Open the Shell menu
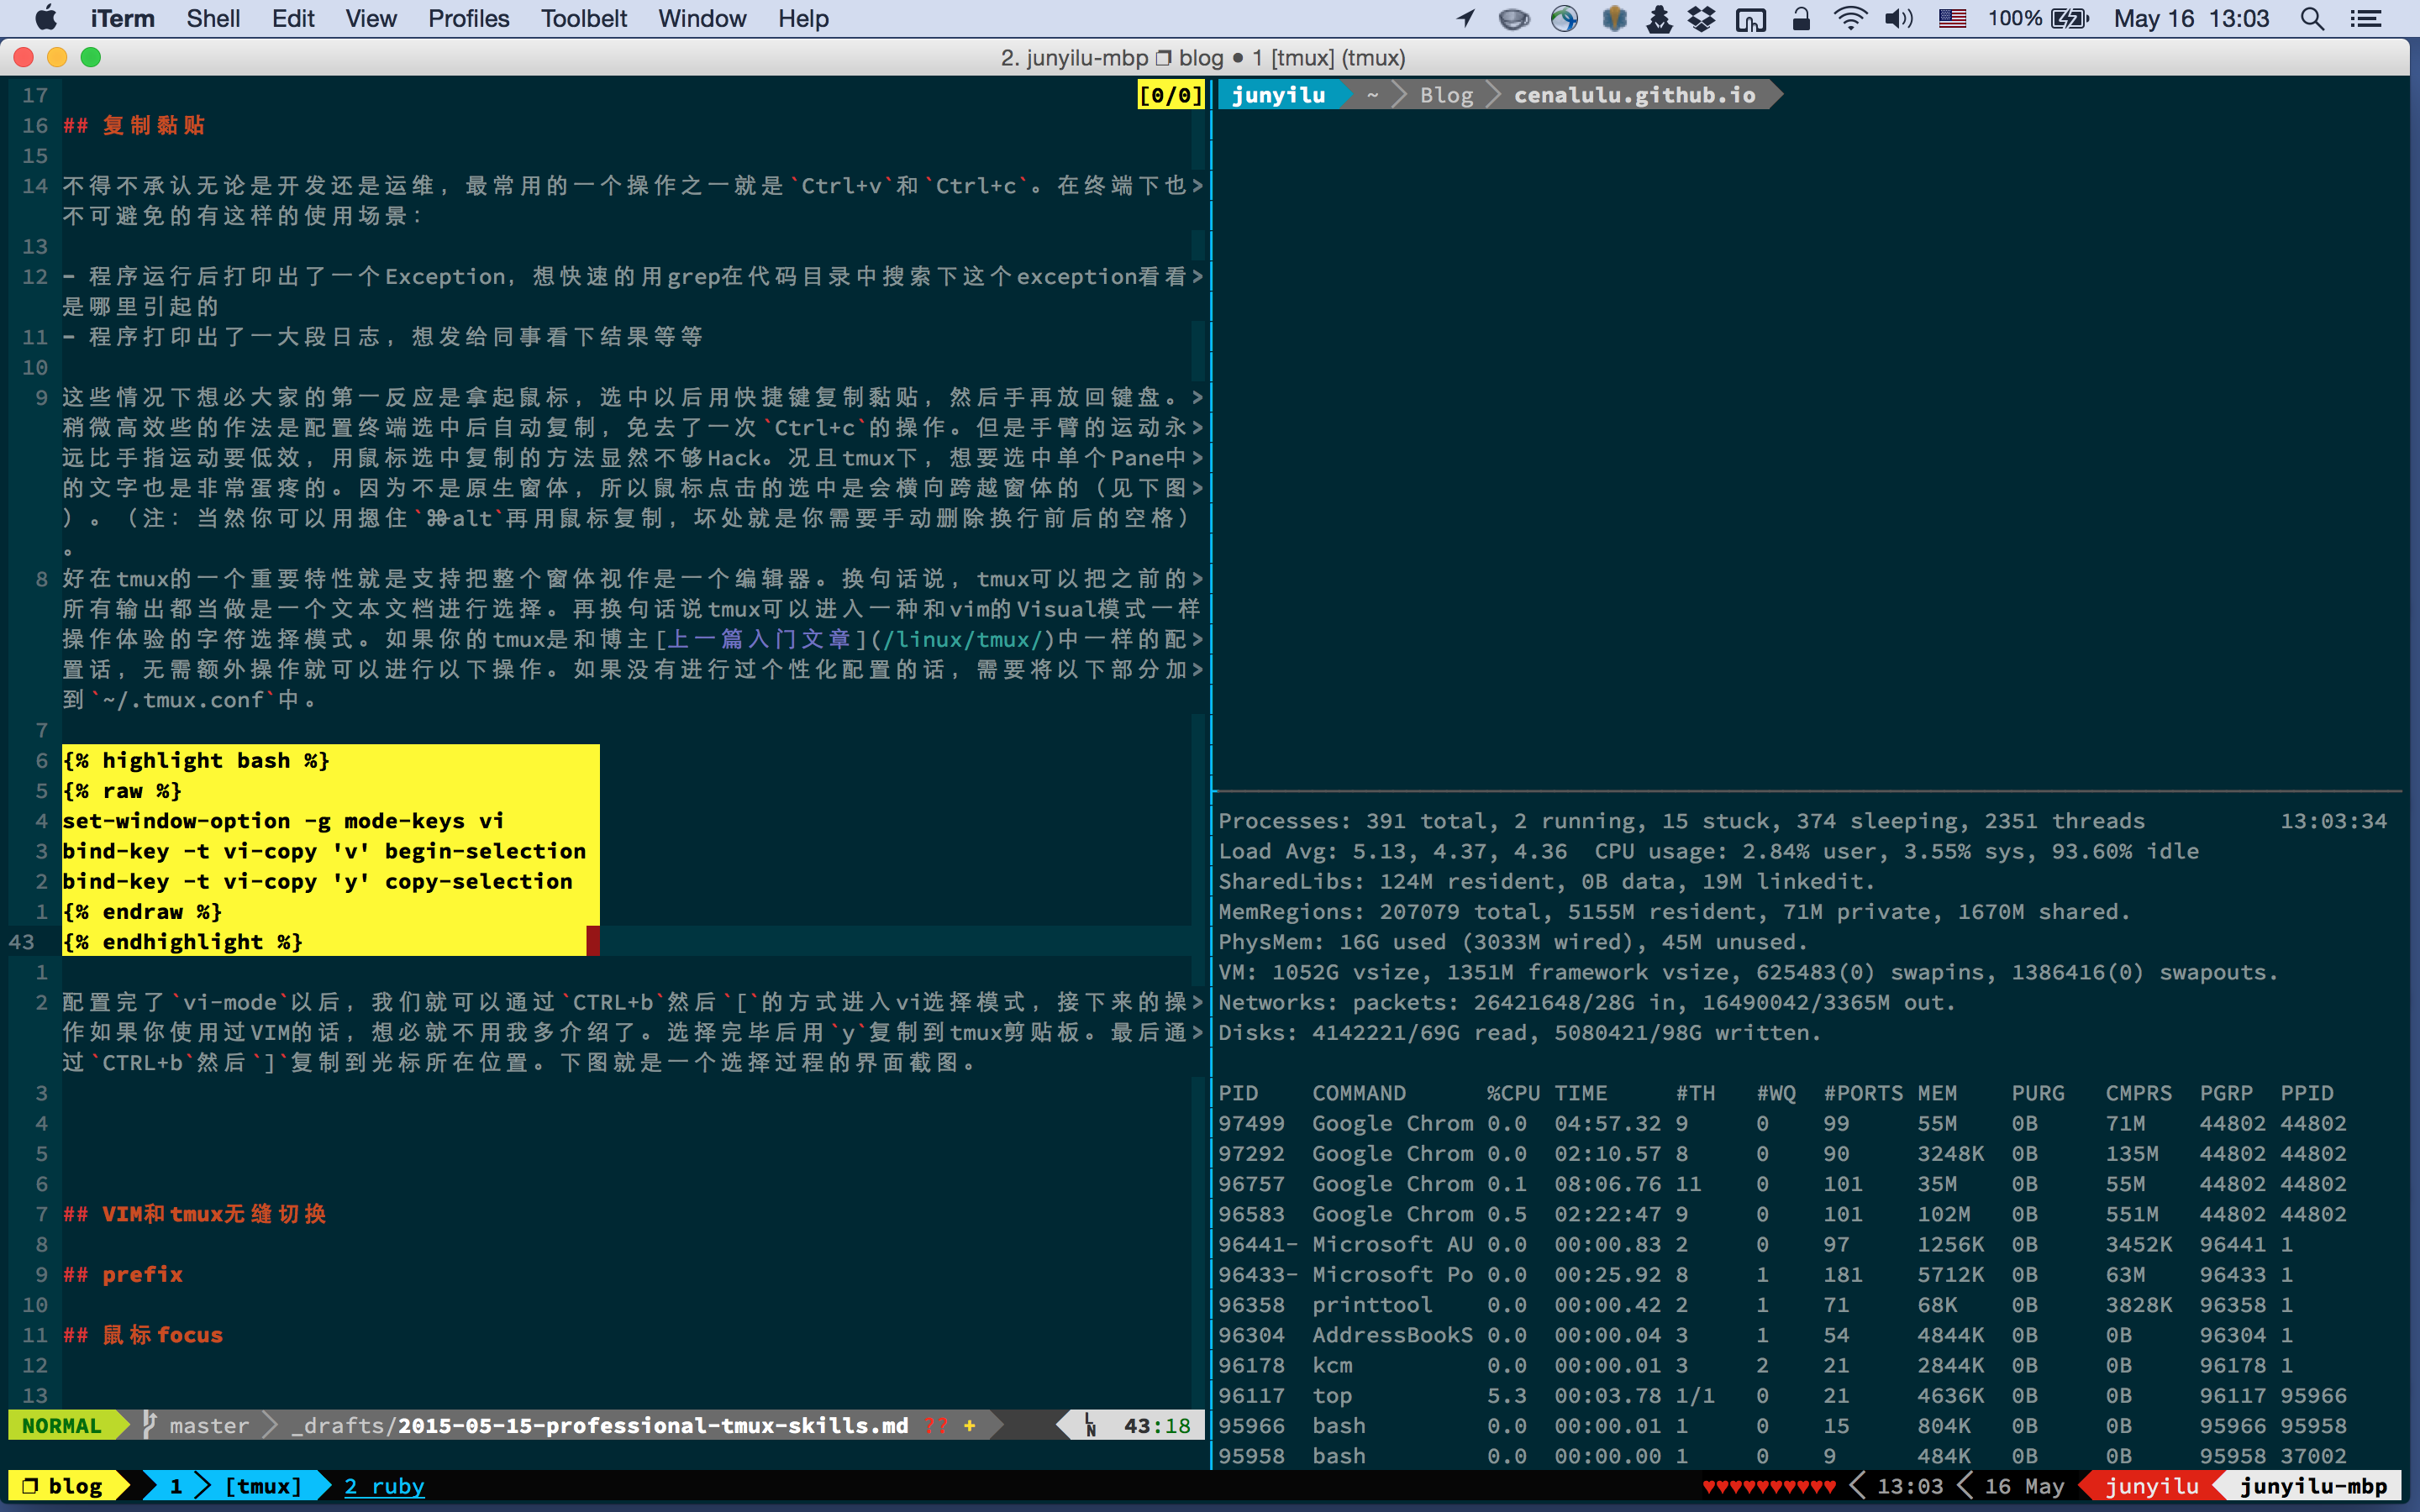 pos(213,18)
